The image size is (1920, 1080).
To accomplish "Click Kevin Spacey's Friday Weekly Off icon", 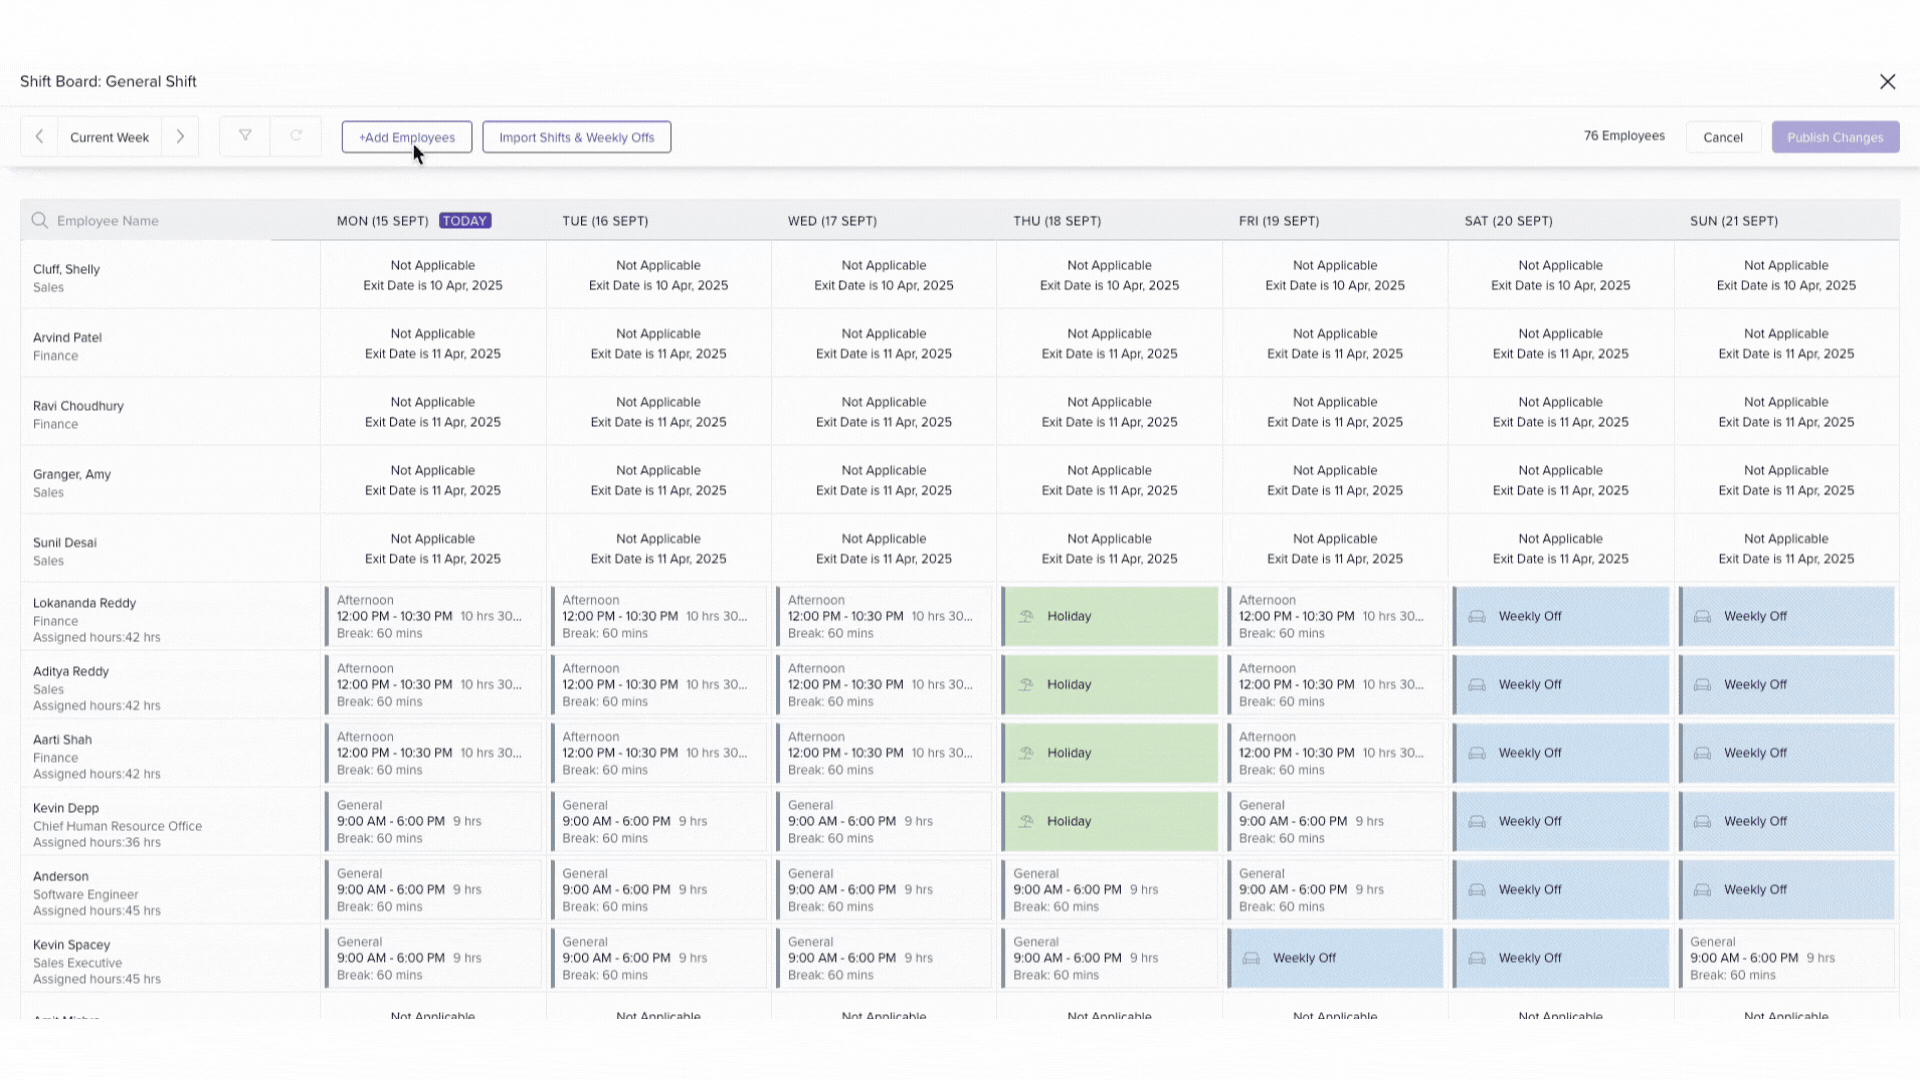I will point(1251,958).
